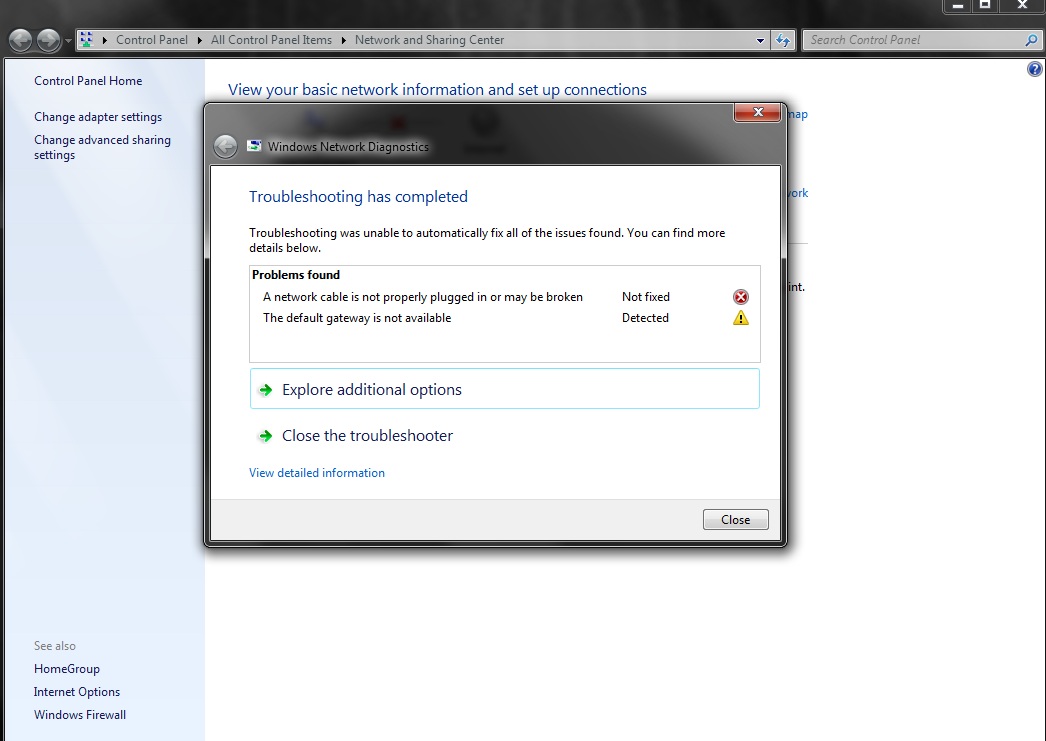
Task: Open Change adapter settings
Action: [98, 117]
